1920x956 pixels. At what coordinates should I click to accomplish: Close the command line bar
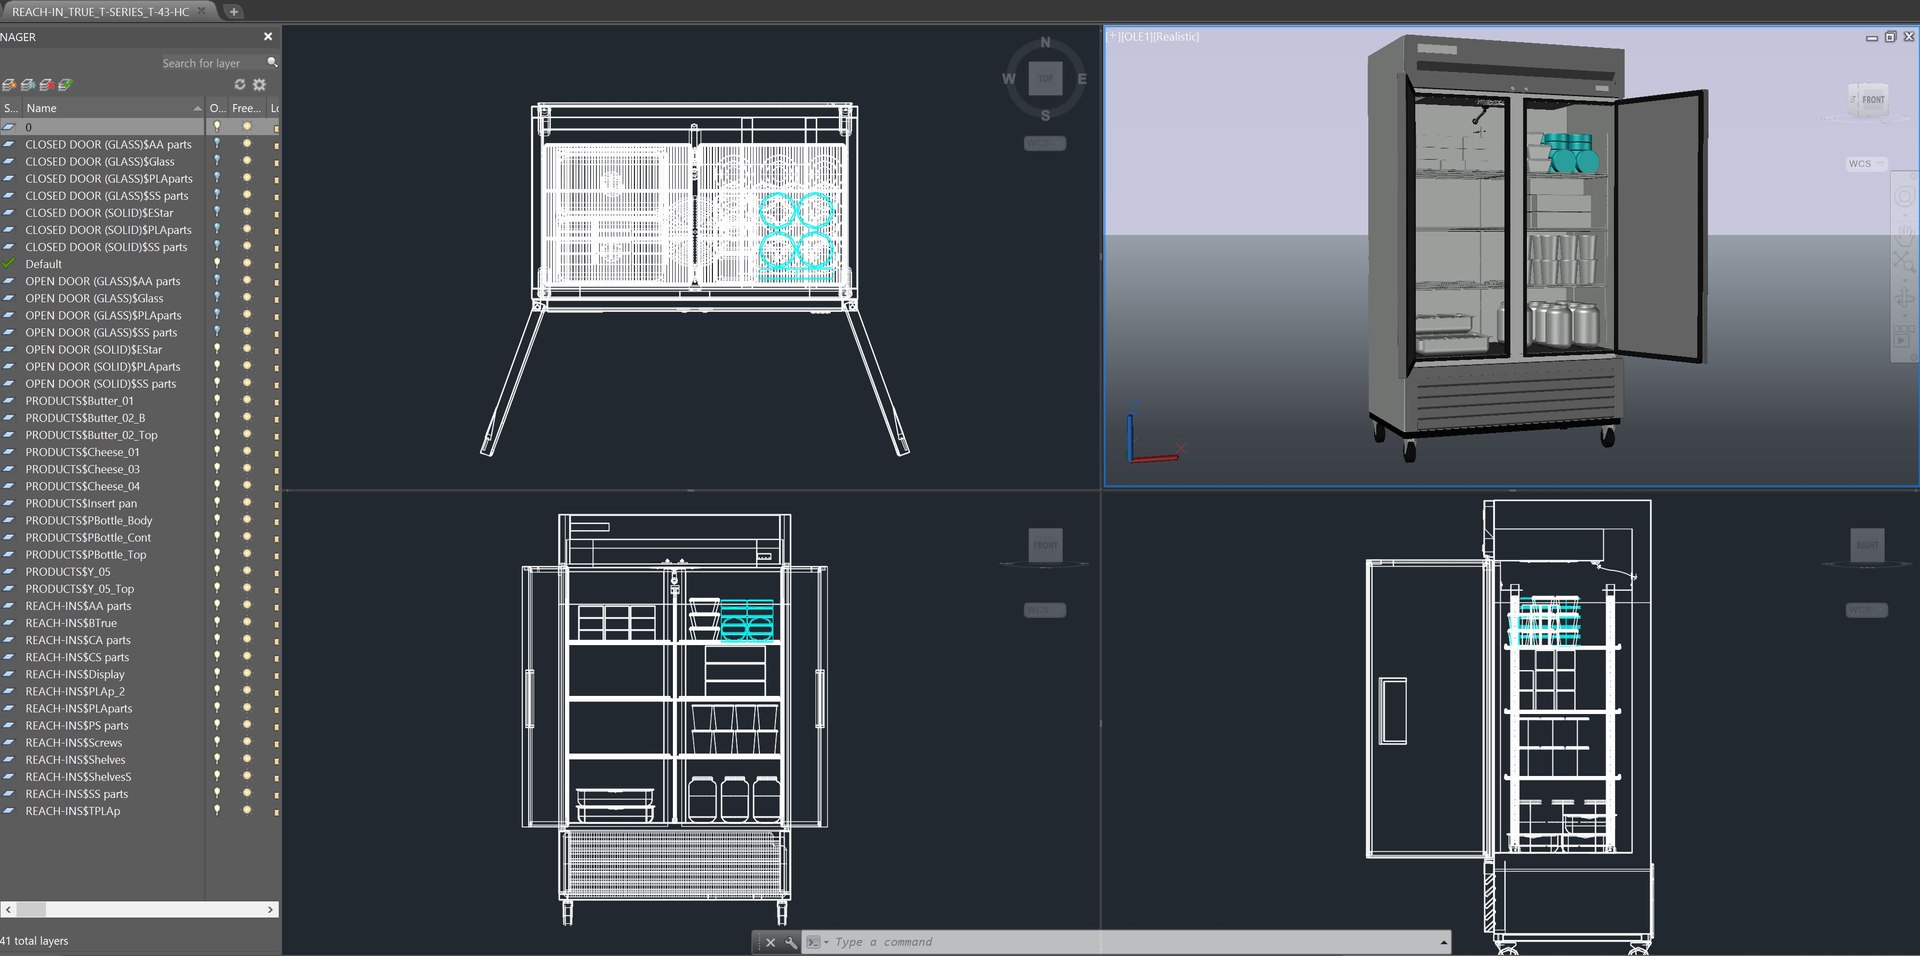770,942
